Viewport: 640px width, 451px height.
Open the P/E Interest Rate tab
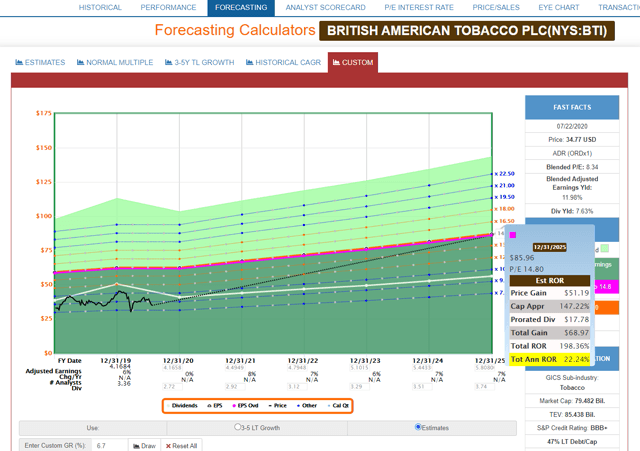click(419, 7)
